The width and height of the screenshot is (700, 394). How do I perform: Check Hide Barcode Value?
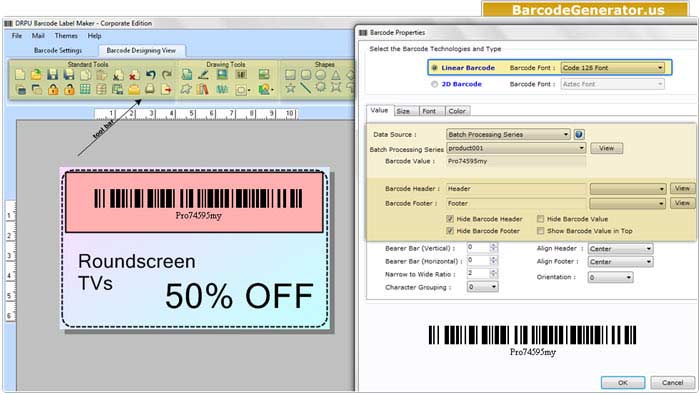(541, 219)
